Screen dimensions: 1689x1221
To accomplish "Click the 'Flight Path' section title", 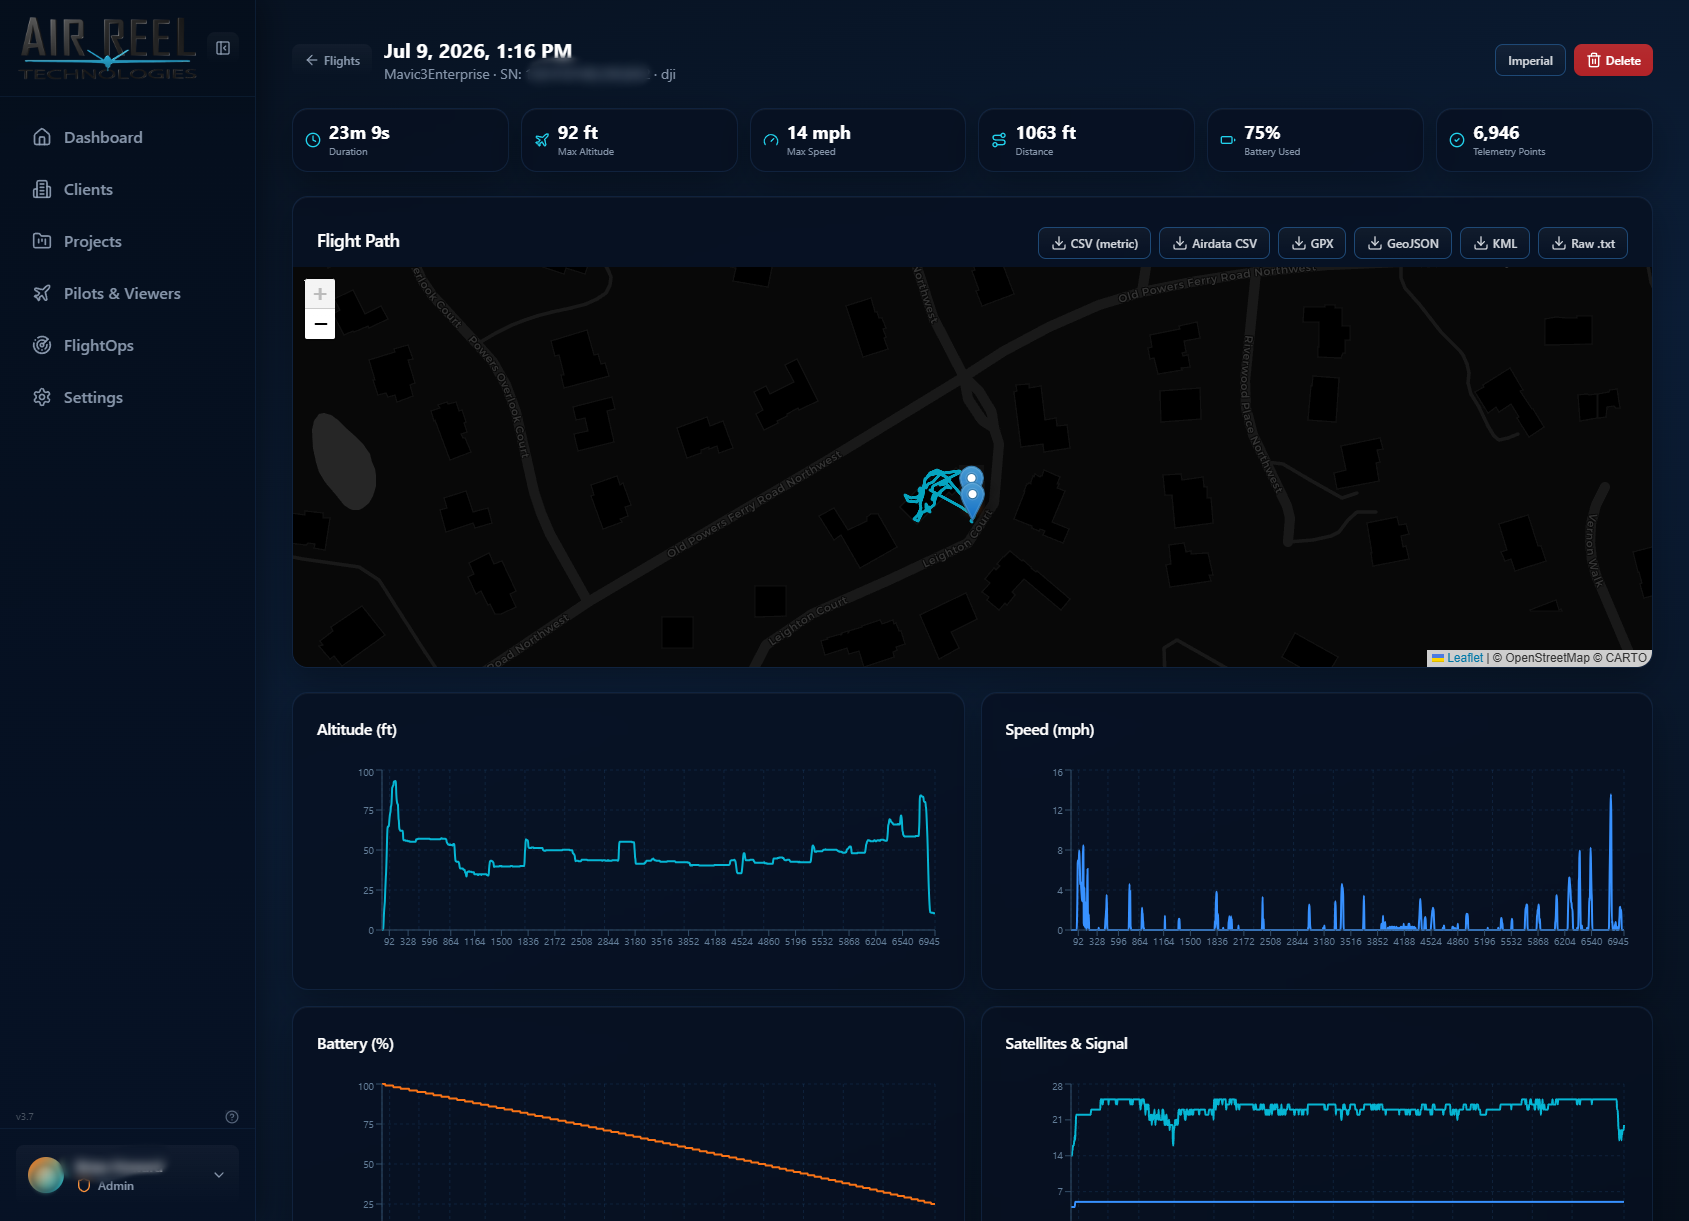I will (x=358, y=241).
